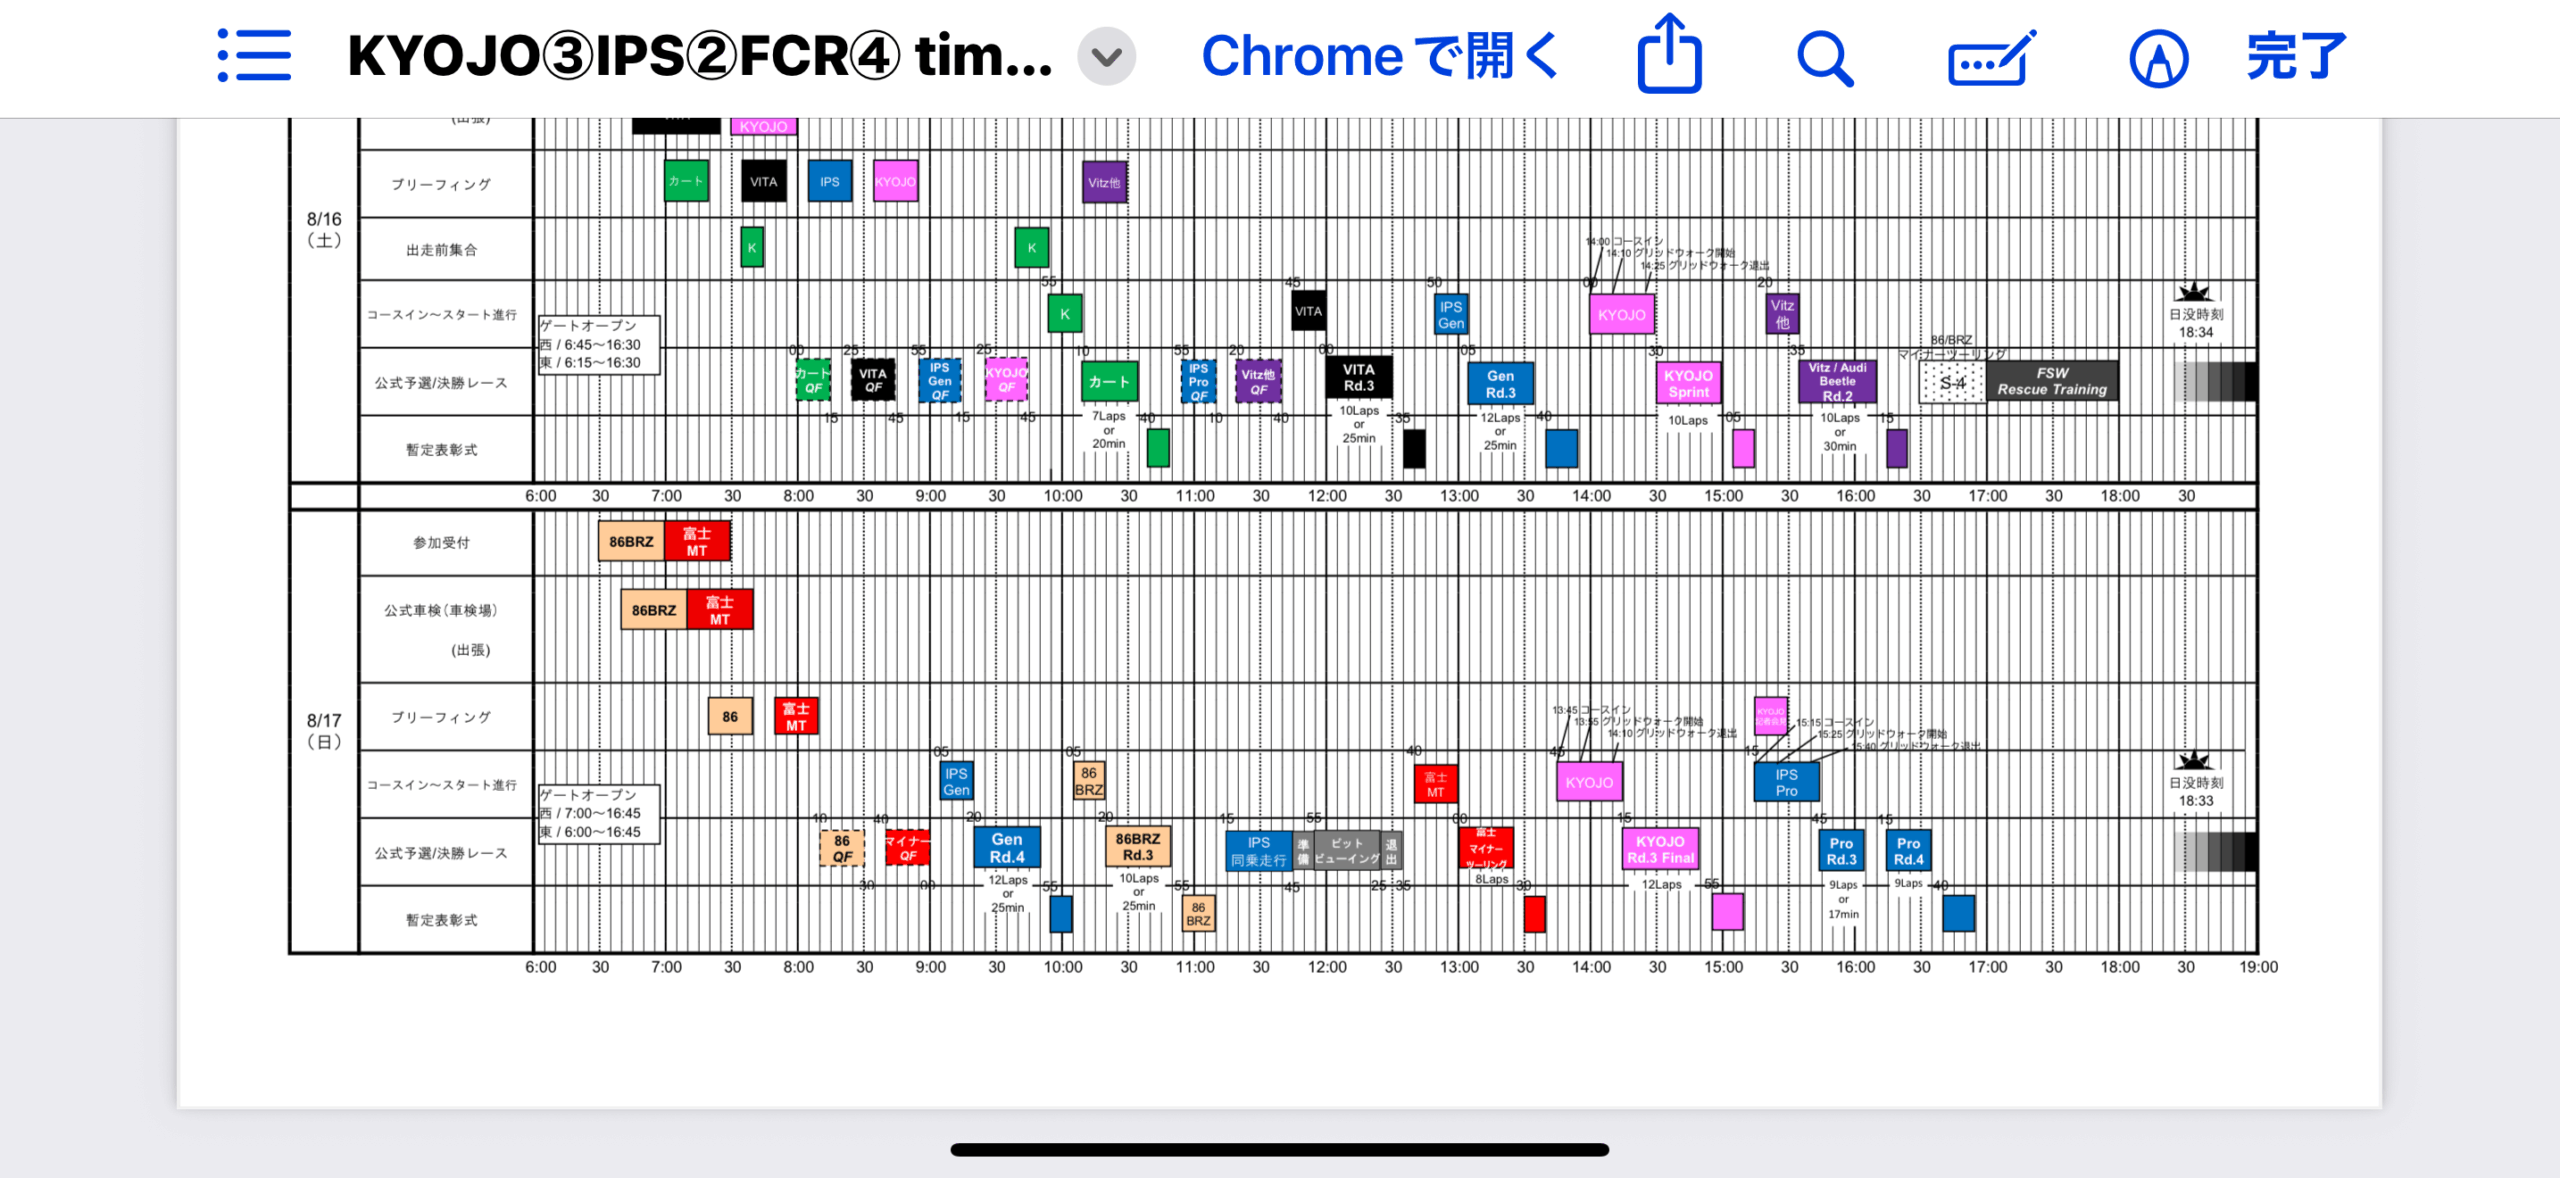Select the '86' briefing block on 8/17
Viewport: 2560px width, 1178px height.
click(x=730, y=716)
